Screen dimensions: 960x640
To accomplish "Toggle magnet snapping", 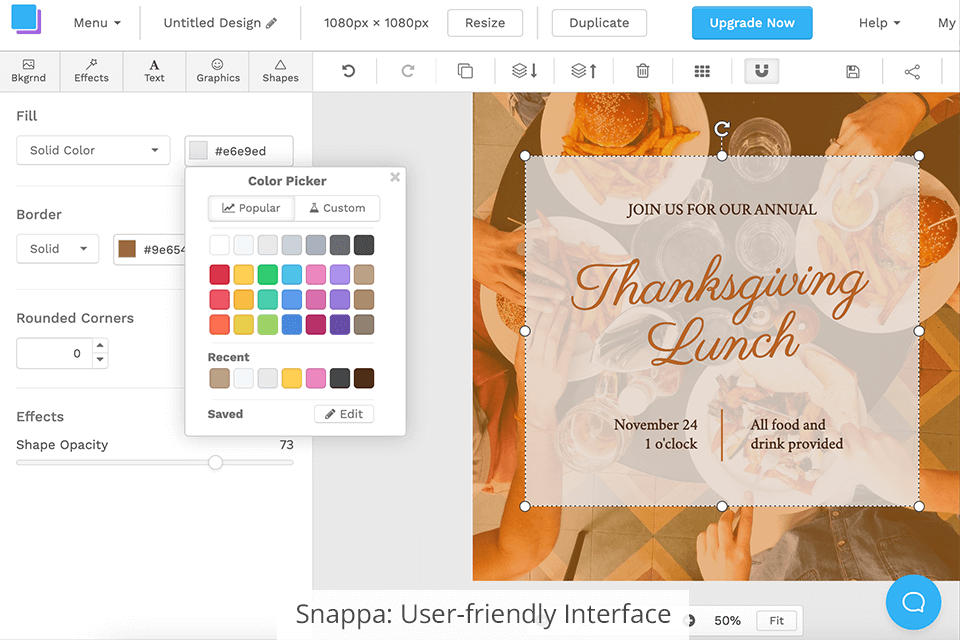I will pos(762,71).
